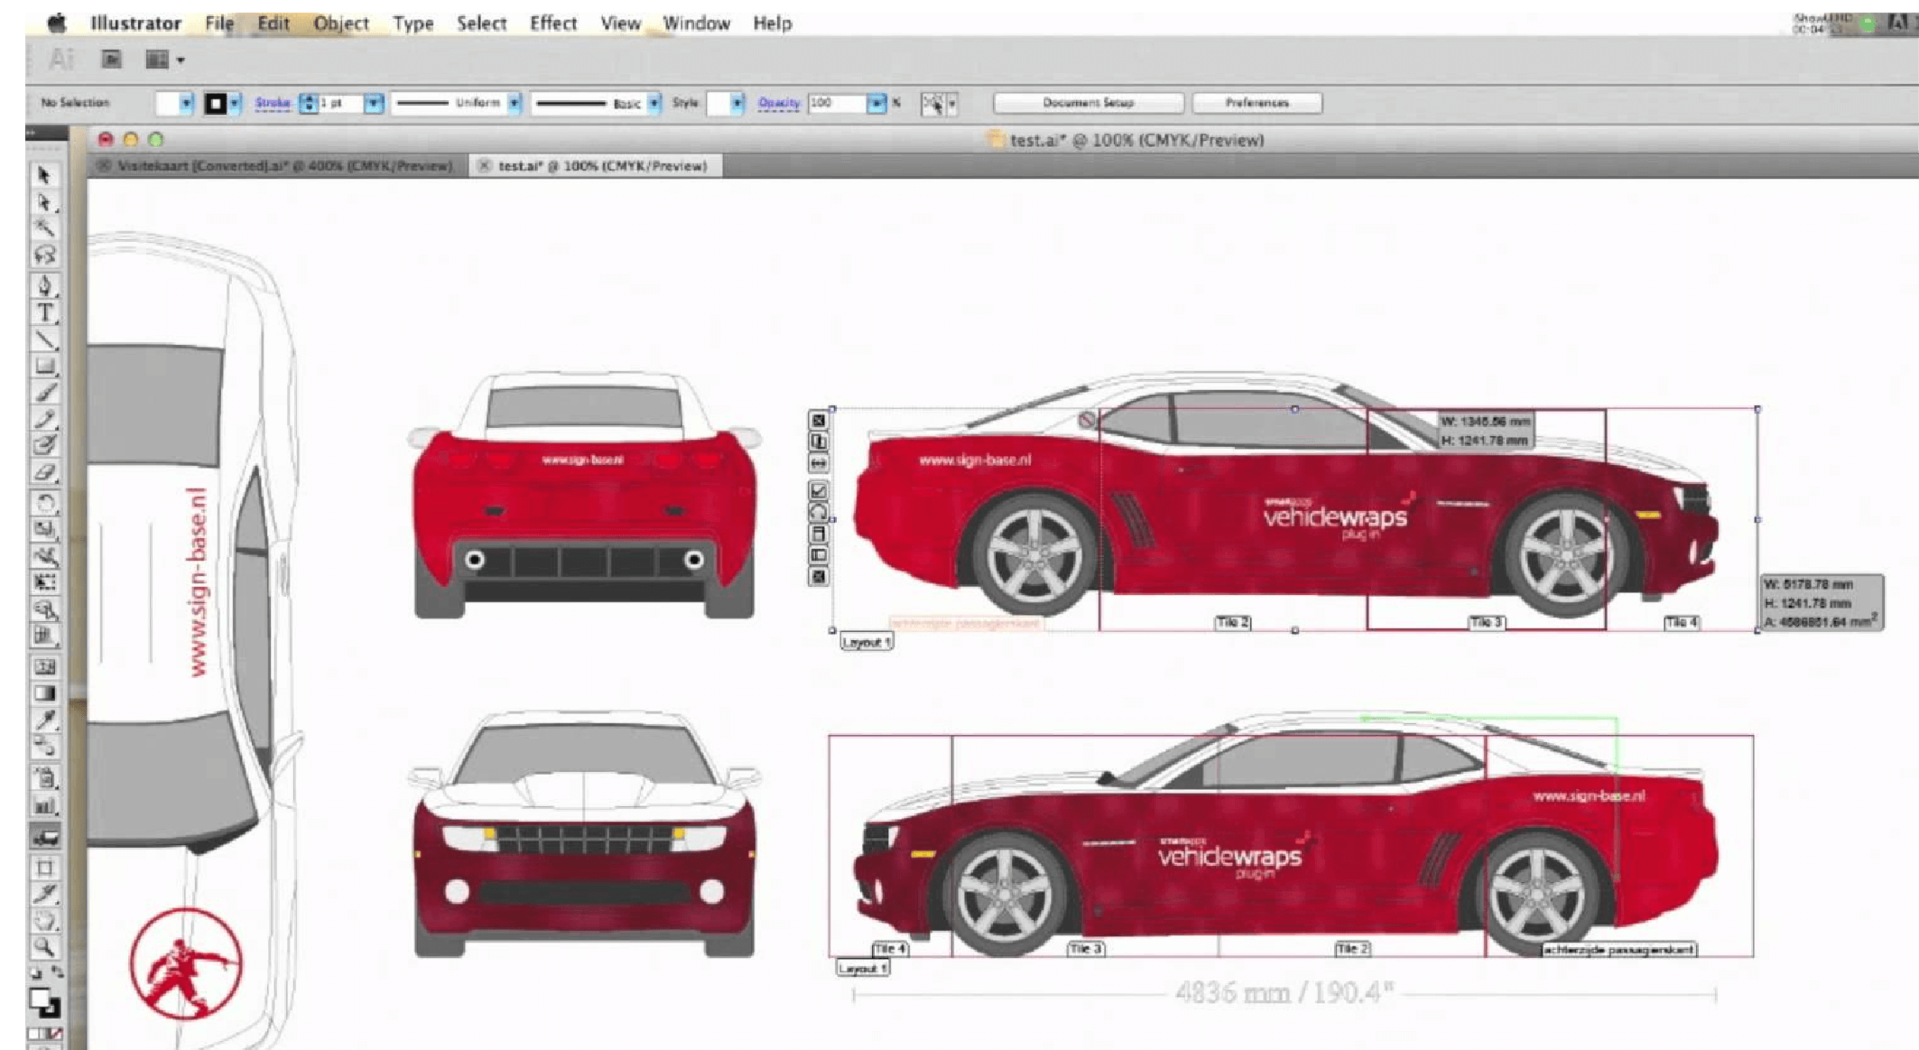This screenshot has height=1050, width=1919.
Task: Click the Opacity panel link
Action: point(779,103)
